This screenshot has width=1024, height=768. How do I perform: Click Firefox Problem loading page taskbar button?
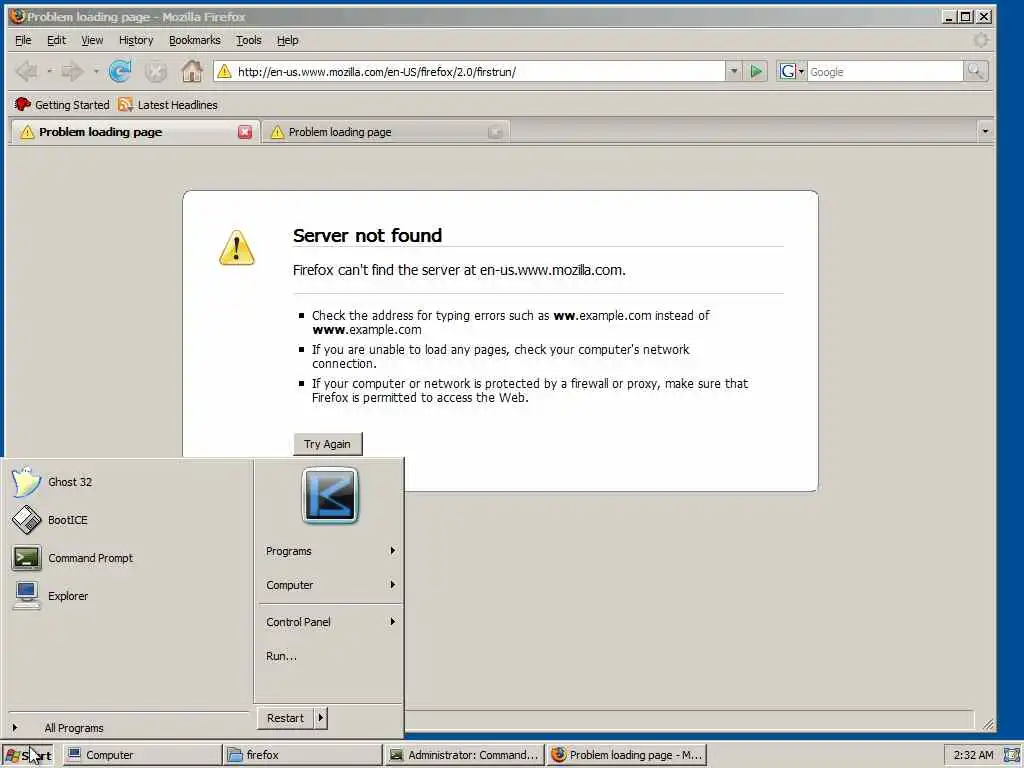pyautogui.click(x=627, y=755)
